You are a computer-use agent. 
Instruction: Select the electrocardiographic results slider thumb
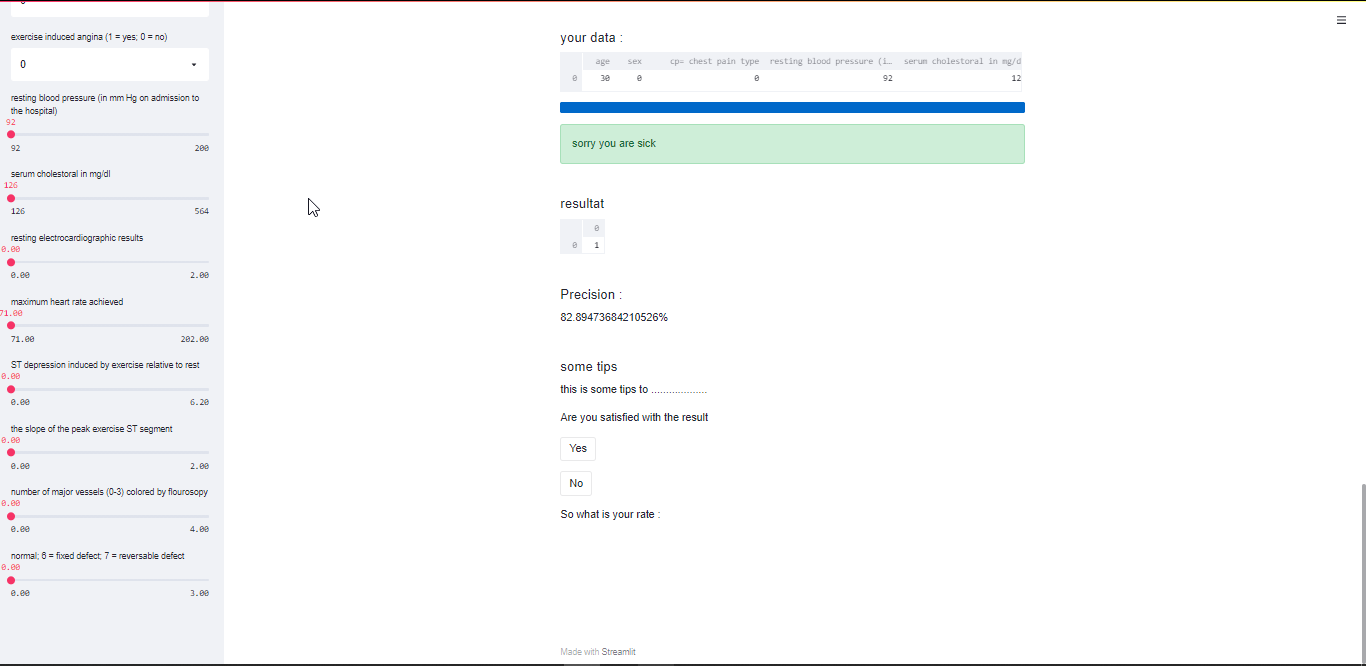click(x=11, y=261)
